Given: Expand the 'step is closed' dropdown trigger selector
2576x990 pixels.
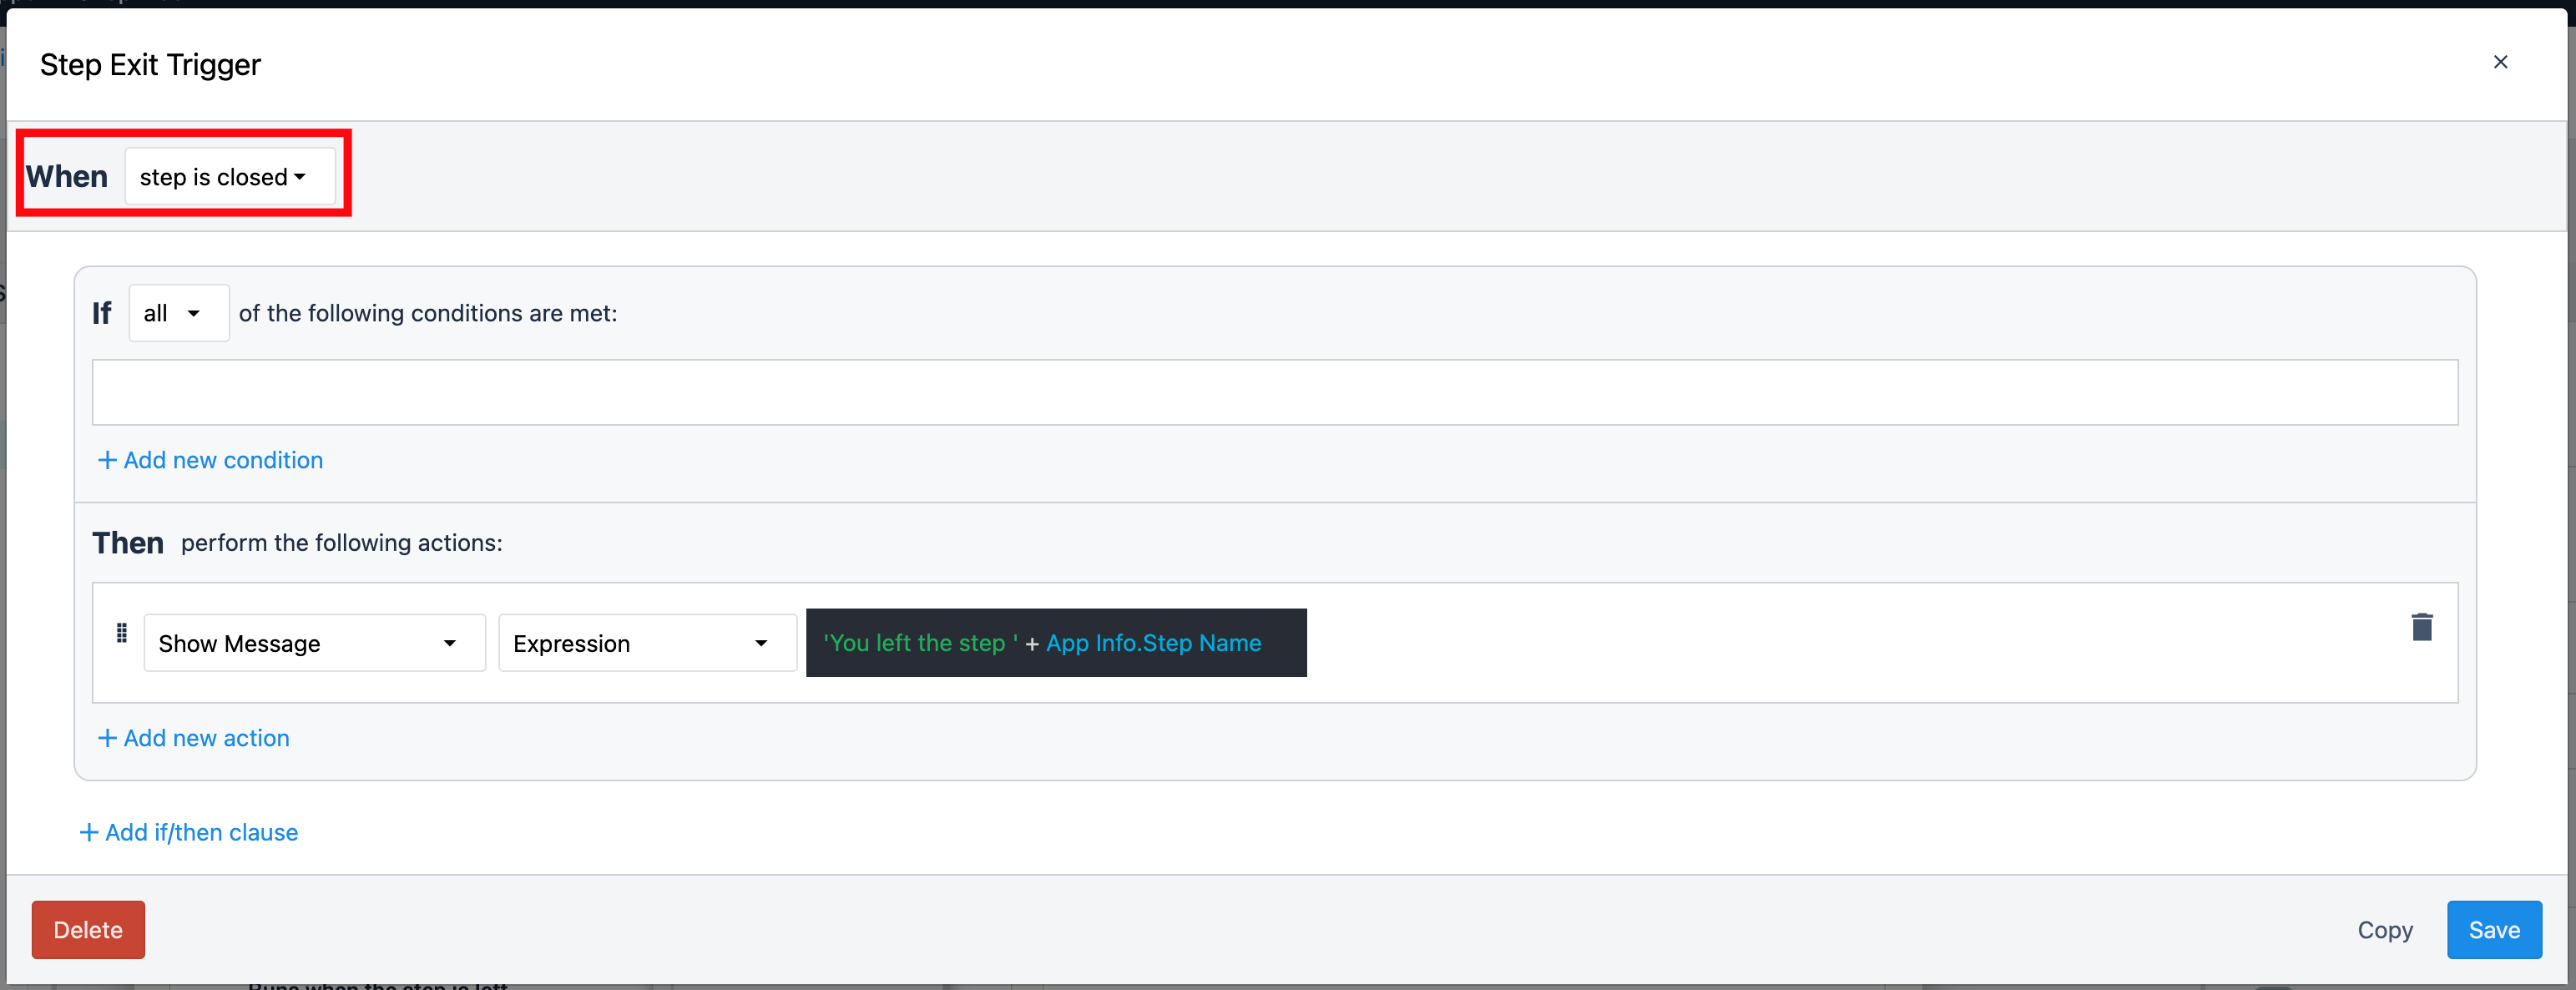Looking at the screenshot, I should coord(229,175).
